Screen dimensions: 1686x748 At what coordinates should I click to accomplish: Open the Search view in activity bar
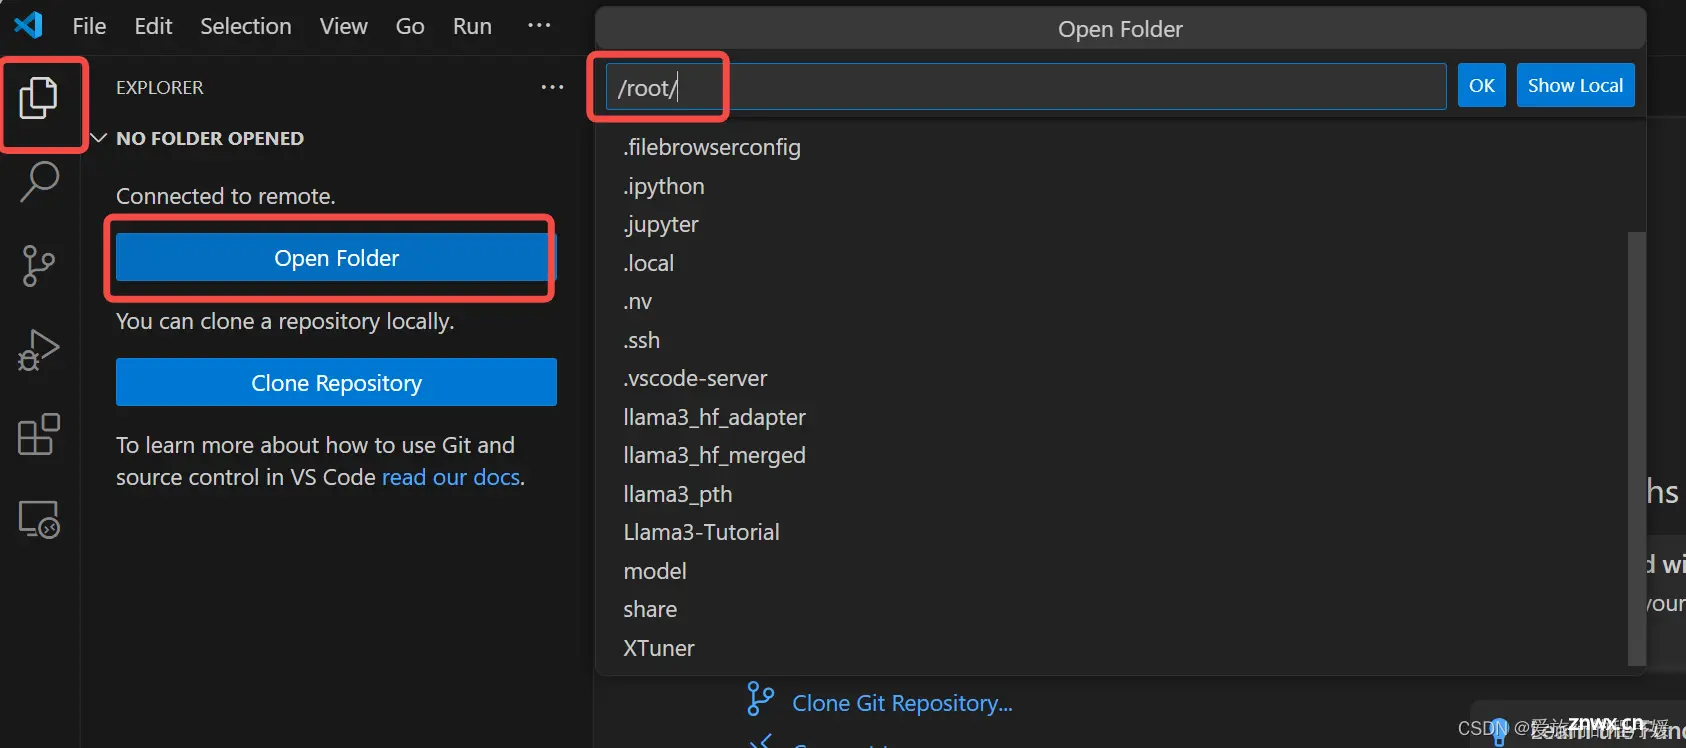pos(39,181)
